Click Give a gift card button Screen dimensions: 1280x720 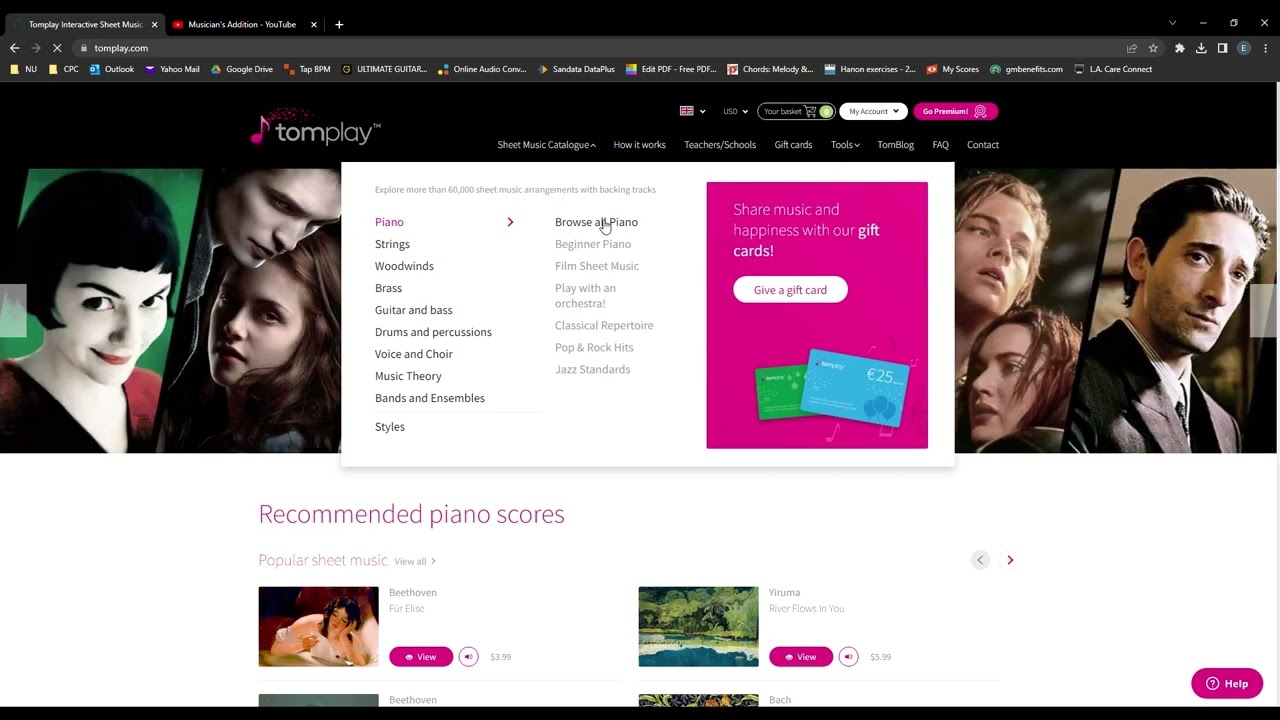(x=790, y=290)
